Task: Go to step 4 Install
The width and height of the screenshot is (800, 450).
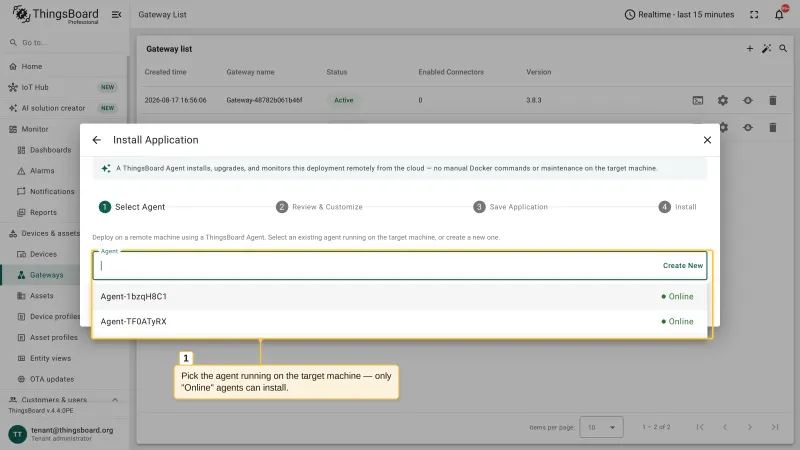Action: click(x=678, y=207)
